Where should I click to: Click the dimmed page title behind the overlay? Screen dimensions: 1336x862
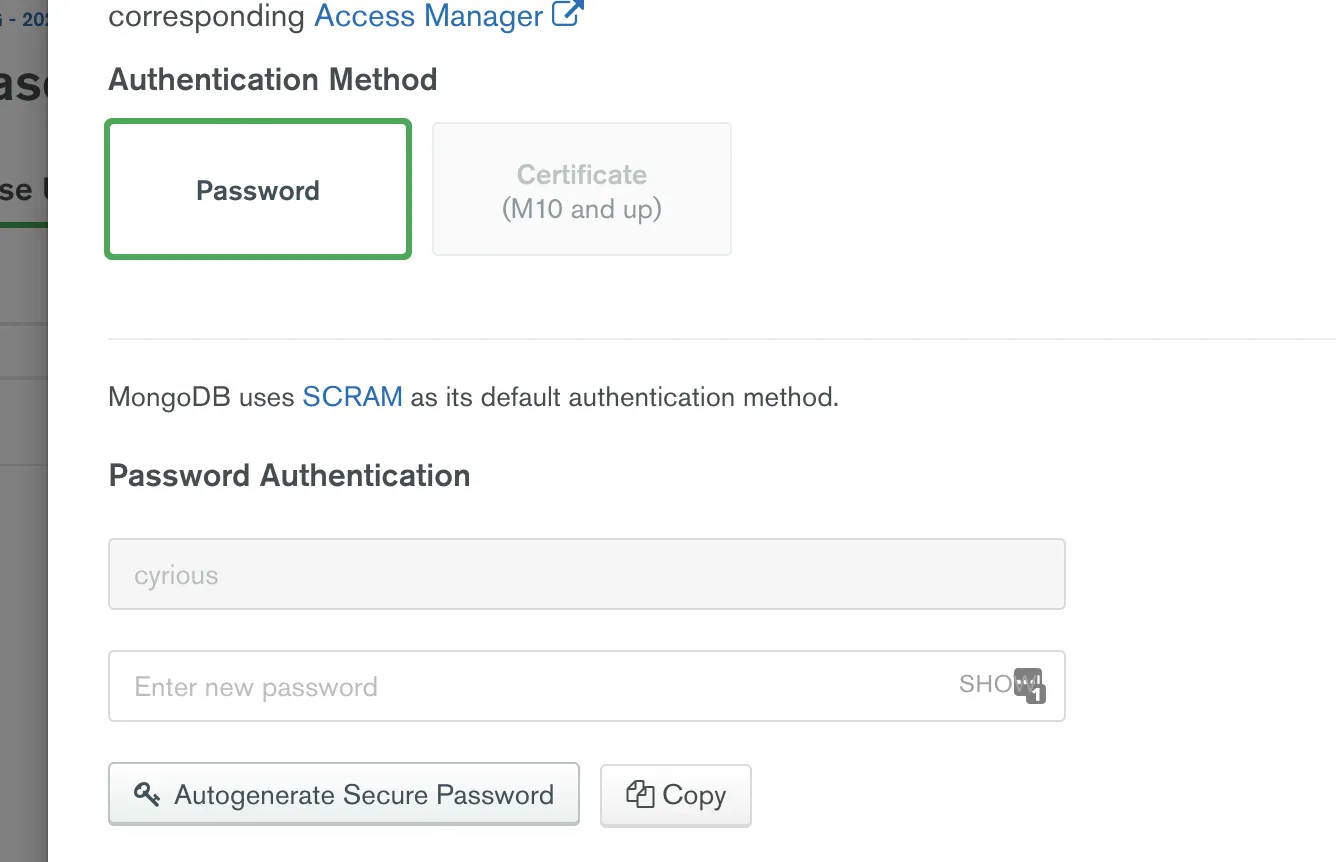pos(22,85)
